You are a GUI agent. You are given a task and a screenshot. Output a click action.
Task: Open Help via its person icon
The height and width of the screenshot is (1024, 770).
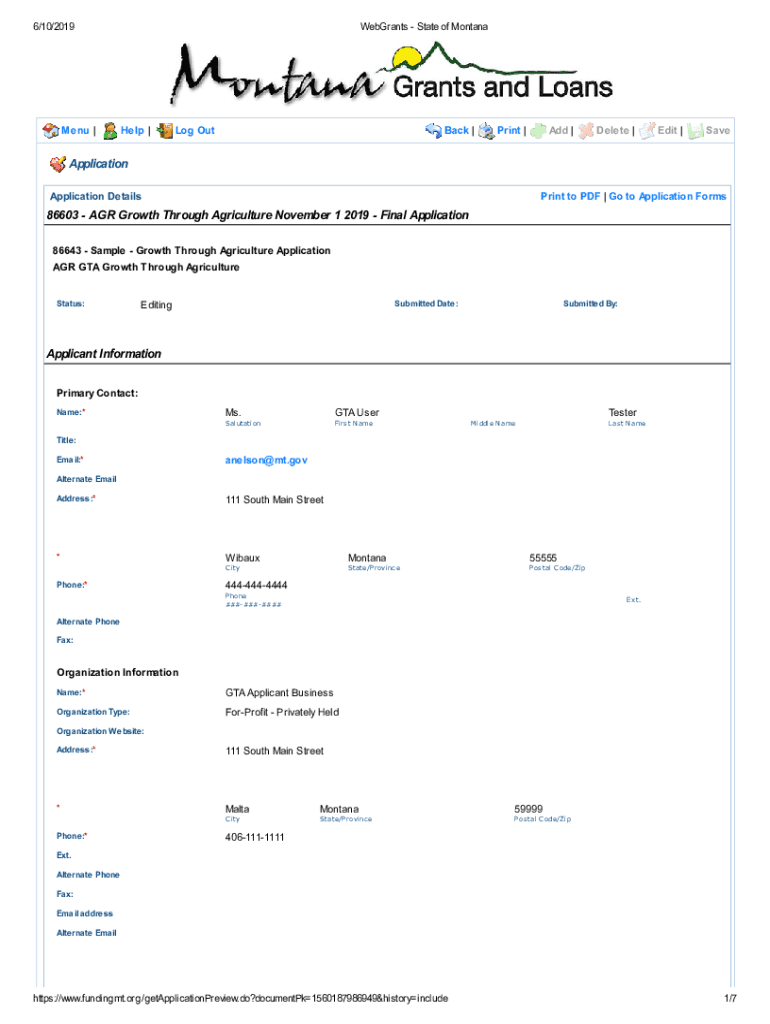(110, 131)
